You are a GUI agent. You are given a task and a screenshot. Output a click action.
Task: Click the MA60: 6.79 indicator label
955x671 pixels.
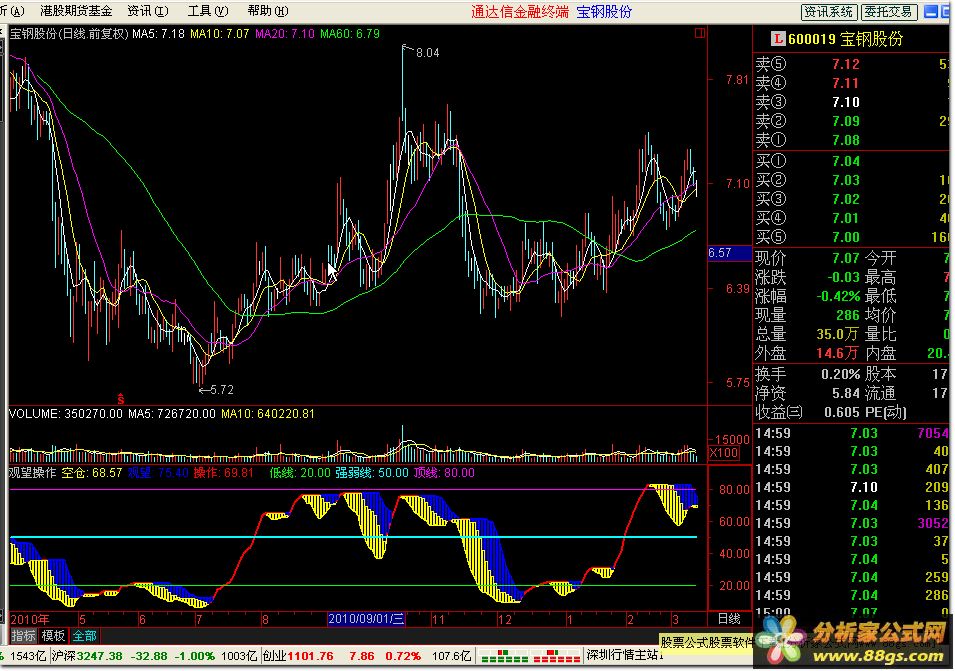[x=350, y=34]
